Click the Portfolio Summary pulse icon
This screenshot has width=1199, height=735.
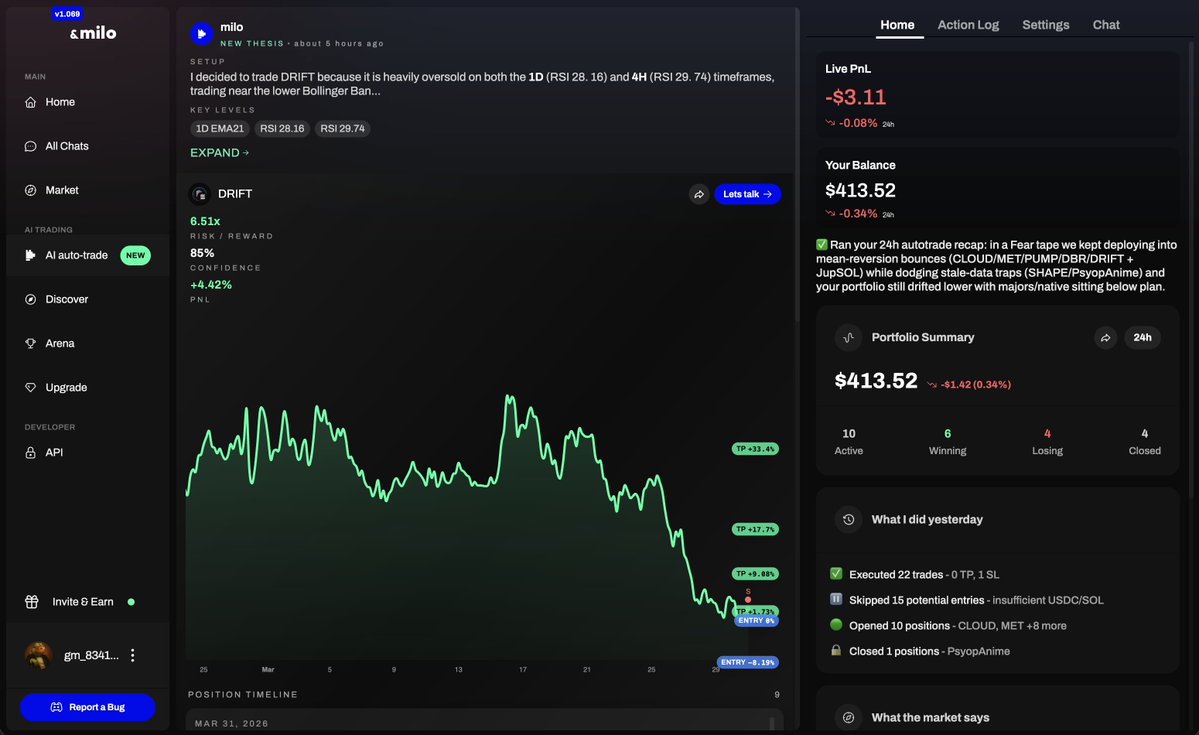tap(848, 337)
